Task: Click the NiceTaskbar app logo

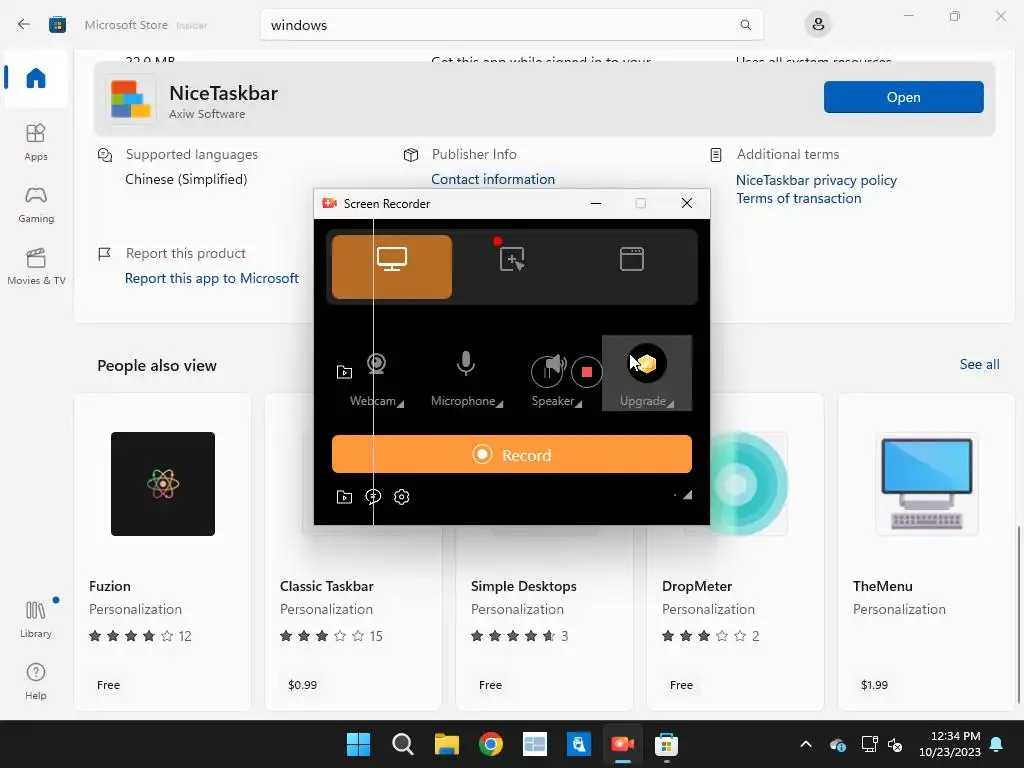Action: tap(131, 99)
